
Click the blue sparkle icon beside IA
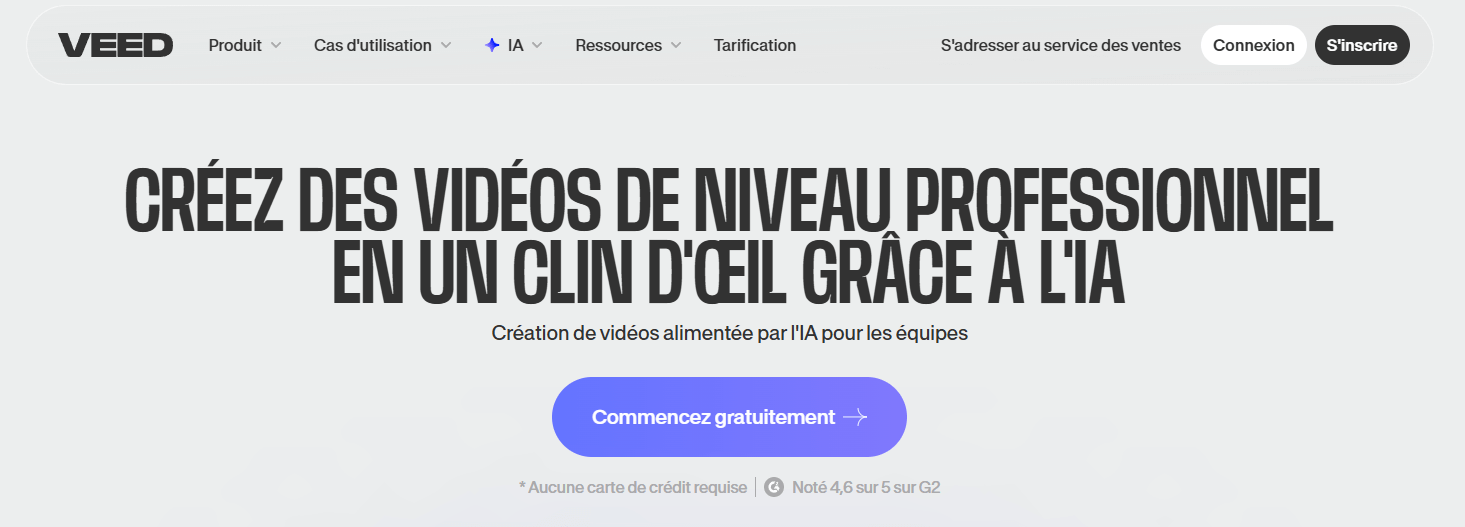click(492, 45)
